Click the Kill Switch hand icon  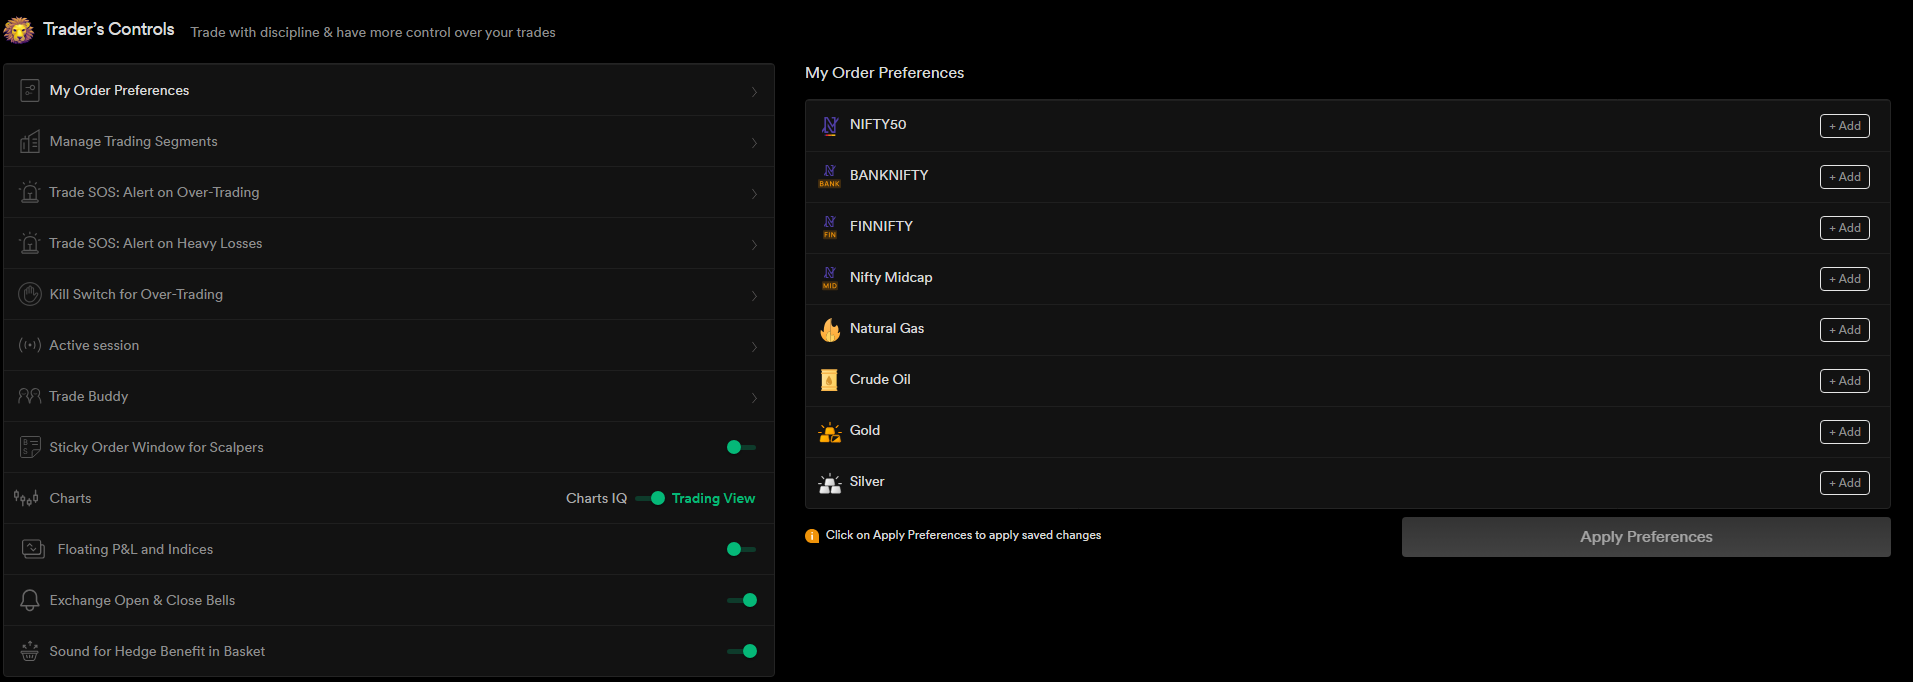(x=30, y=294)
